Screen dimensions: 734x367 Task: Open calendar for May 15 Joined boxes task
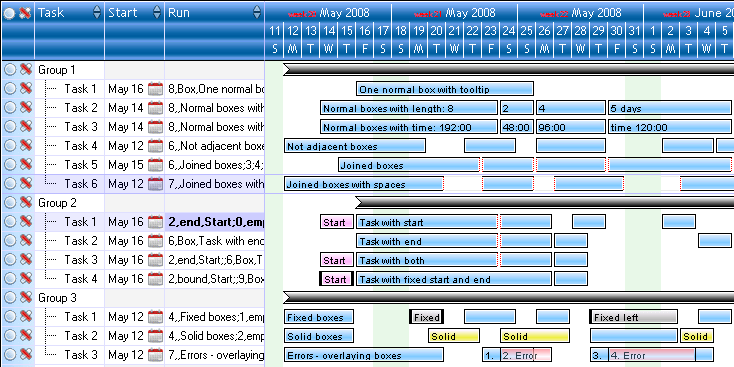(x=155, y=165)
